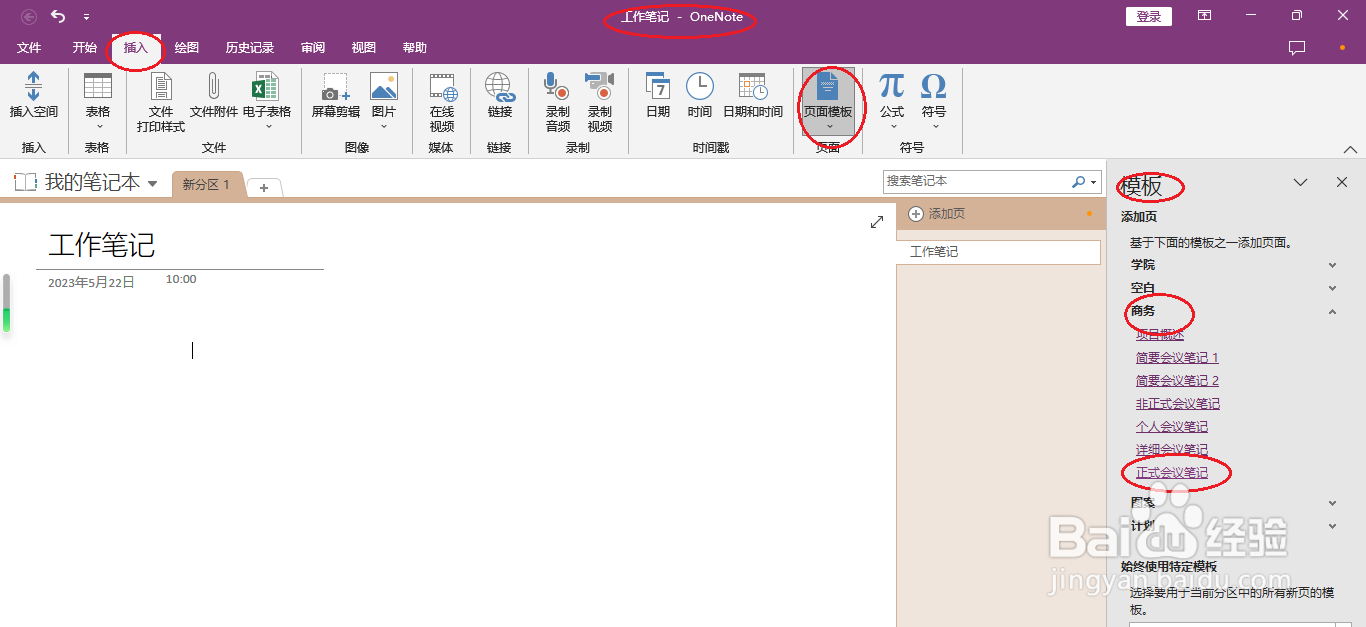The height and width of the screenshot is (627, 1366).
Task: Click the Back arrow in title bar
Action: pyautogui.click(x=29, y=16)
